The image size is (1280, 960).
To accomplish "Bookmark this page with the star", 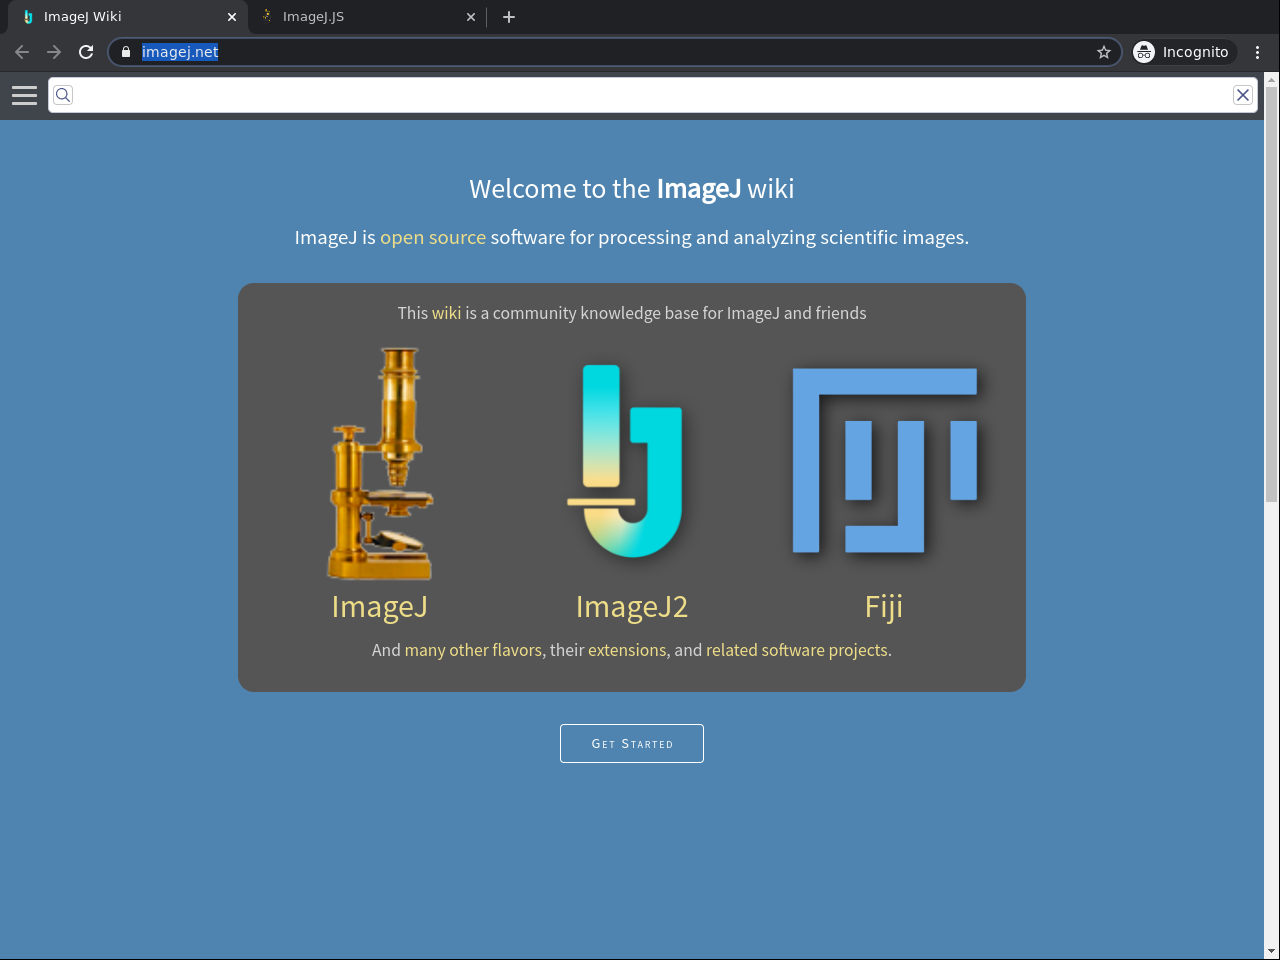I will pos(1104,52).
